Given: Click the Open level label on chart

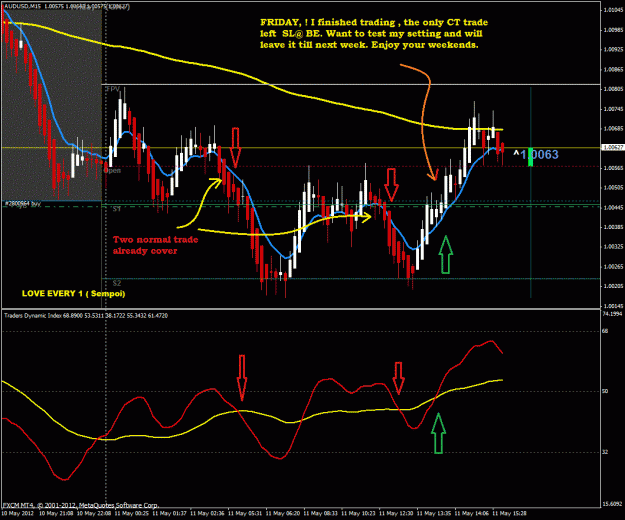Looking at the screenshot, I should 112,171.
